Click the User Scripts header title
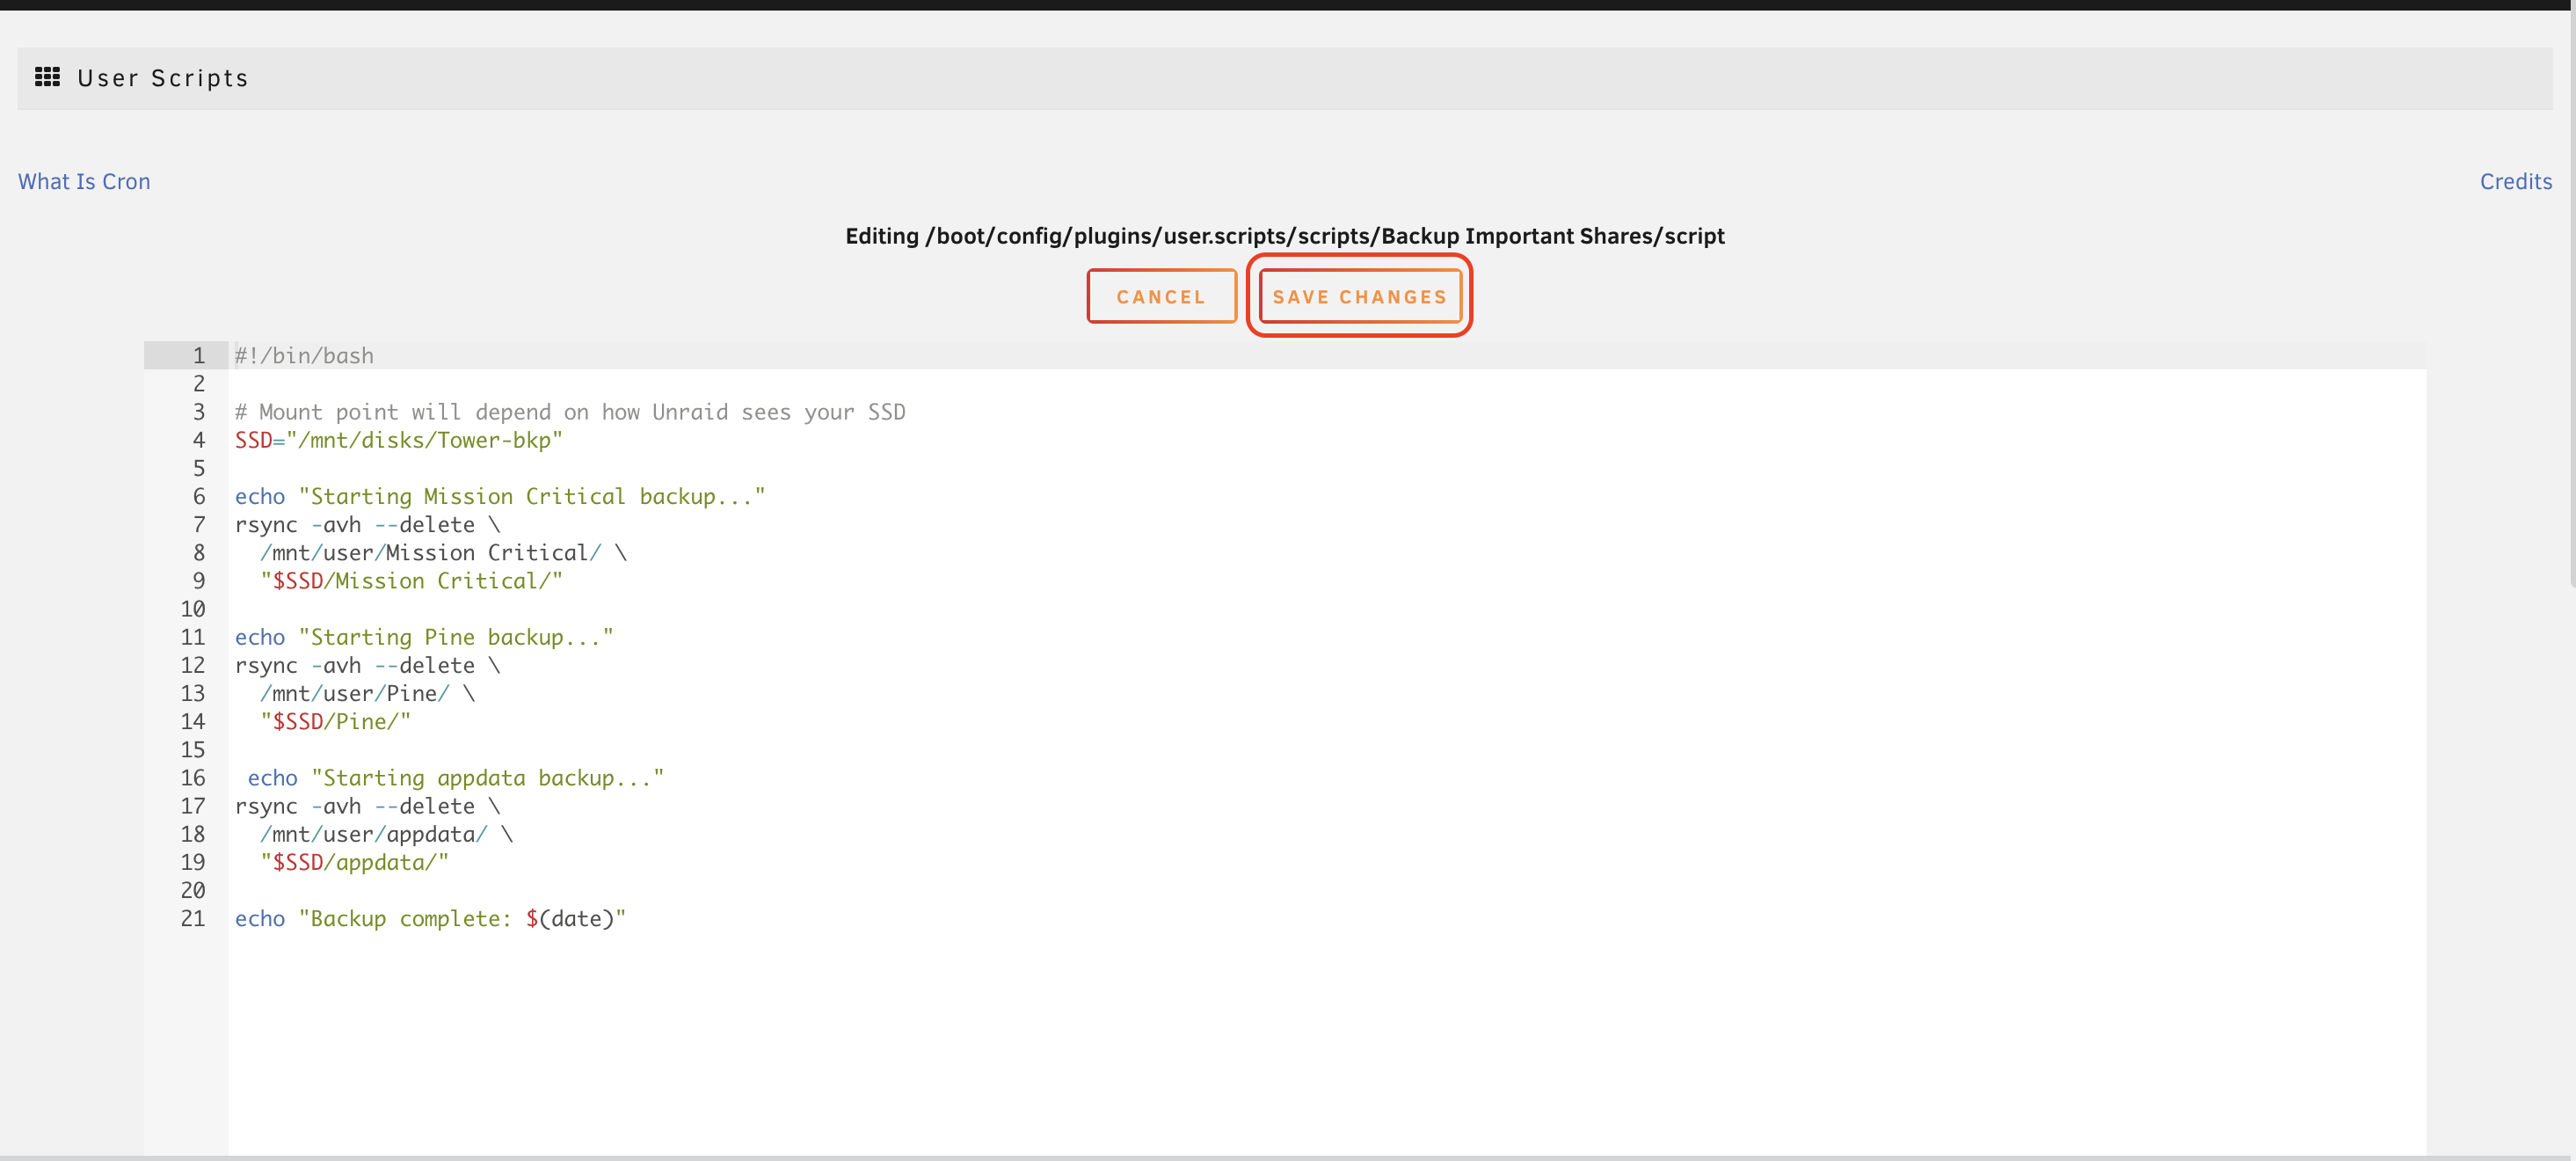The height and width of the screenshot is (1161, 2576). pyautogui.click(x=163, y=78)
